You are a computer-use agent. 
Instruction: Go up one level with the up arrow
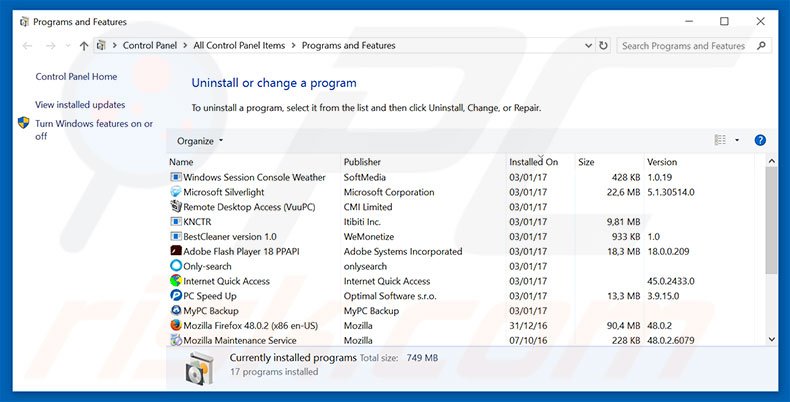point(84,46)
